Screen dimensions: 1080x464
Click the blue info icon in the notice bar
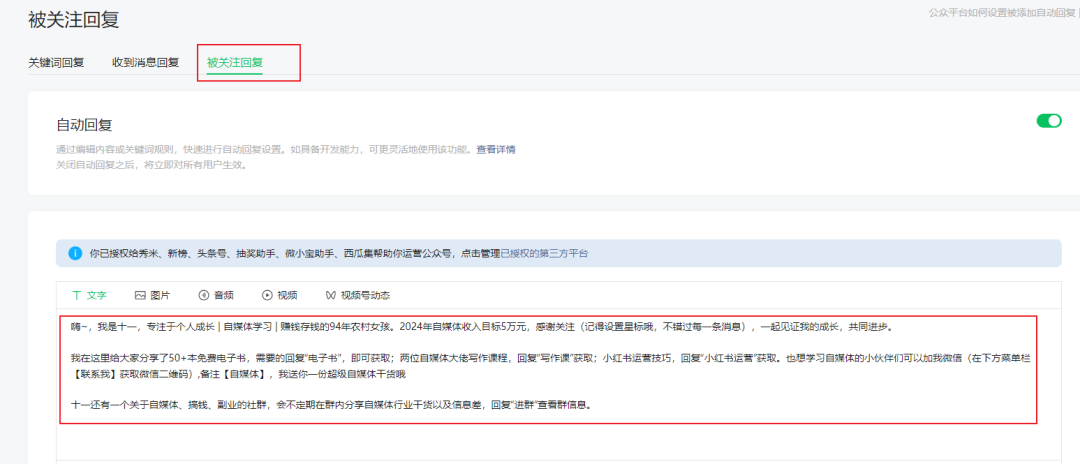[75, 253]
